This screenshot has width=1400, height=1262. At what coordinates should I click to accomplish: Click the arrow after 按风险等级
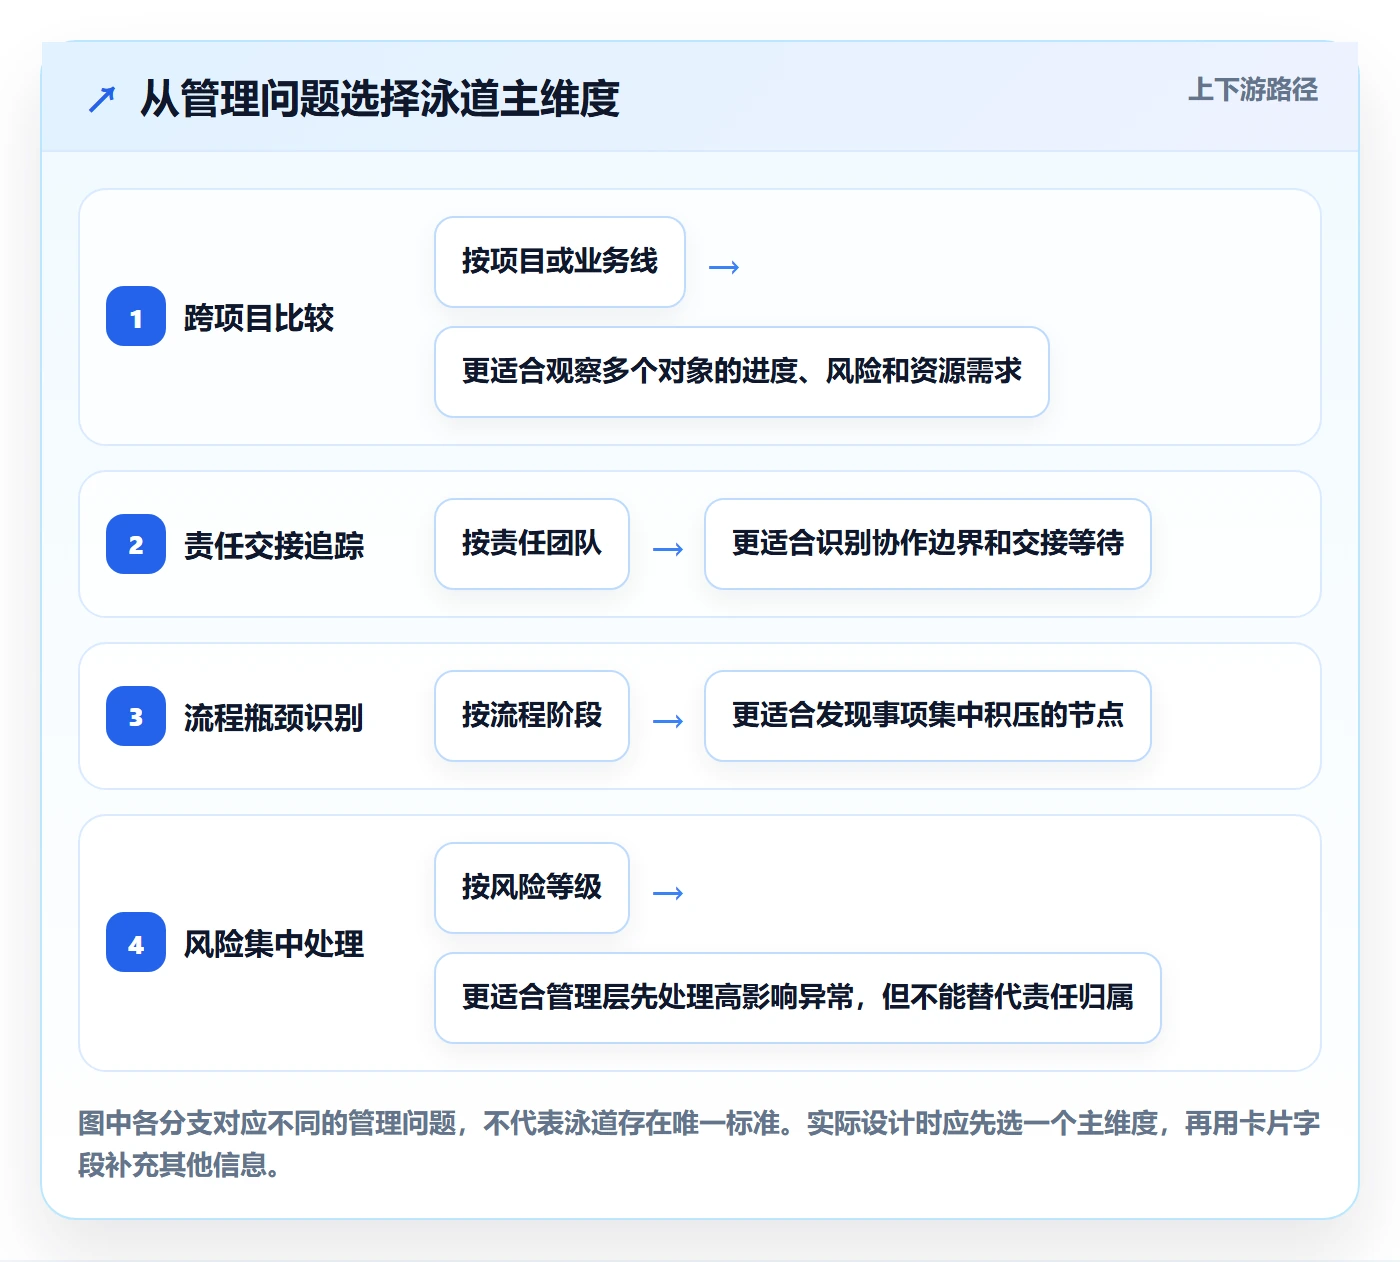(668, 893)
